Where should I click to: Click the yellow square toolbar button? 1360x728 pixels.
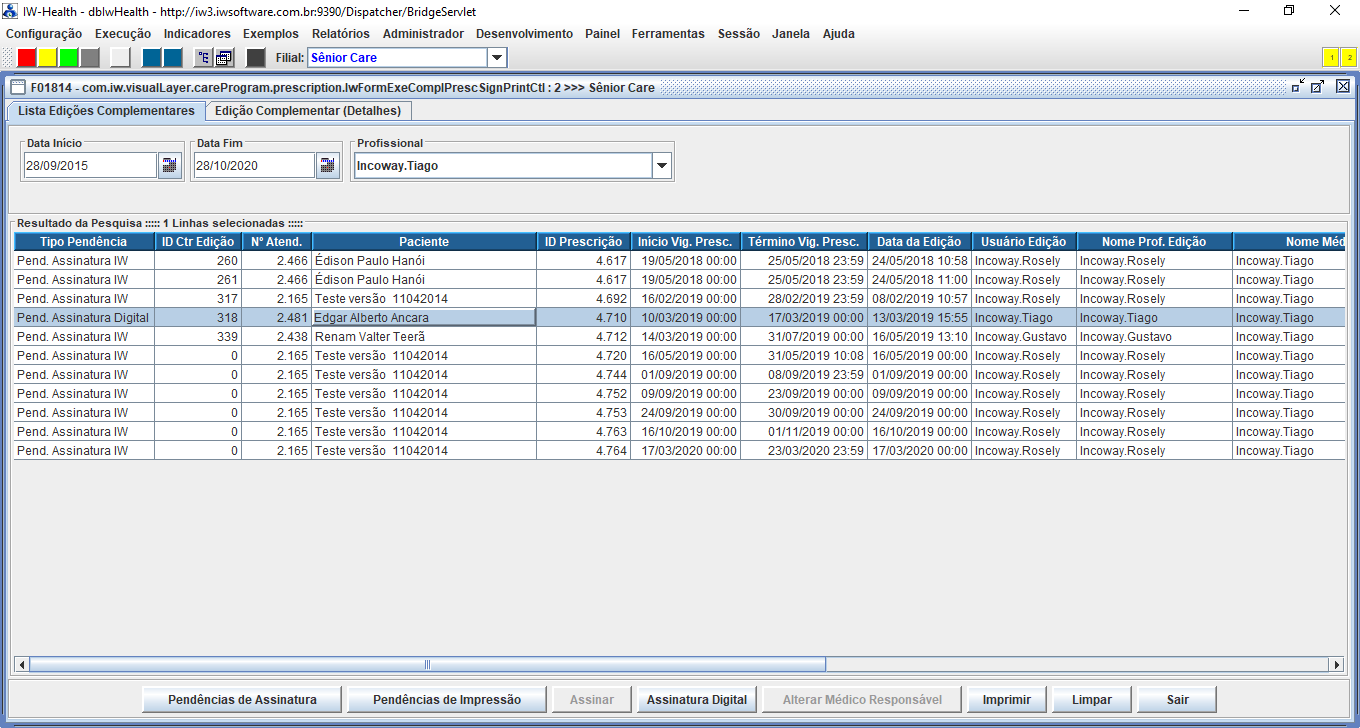pos(48,58)
